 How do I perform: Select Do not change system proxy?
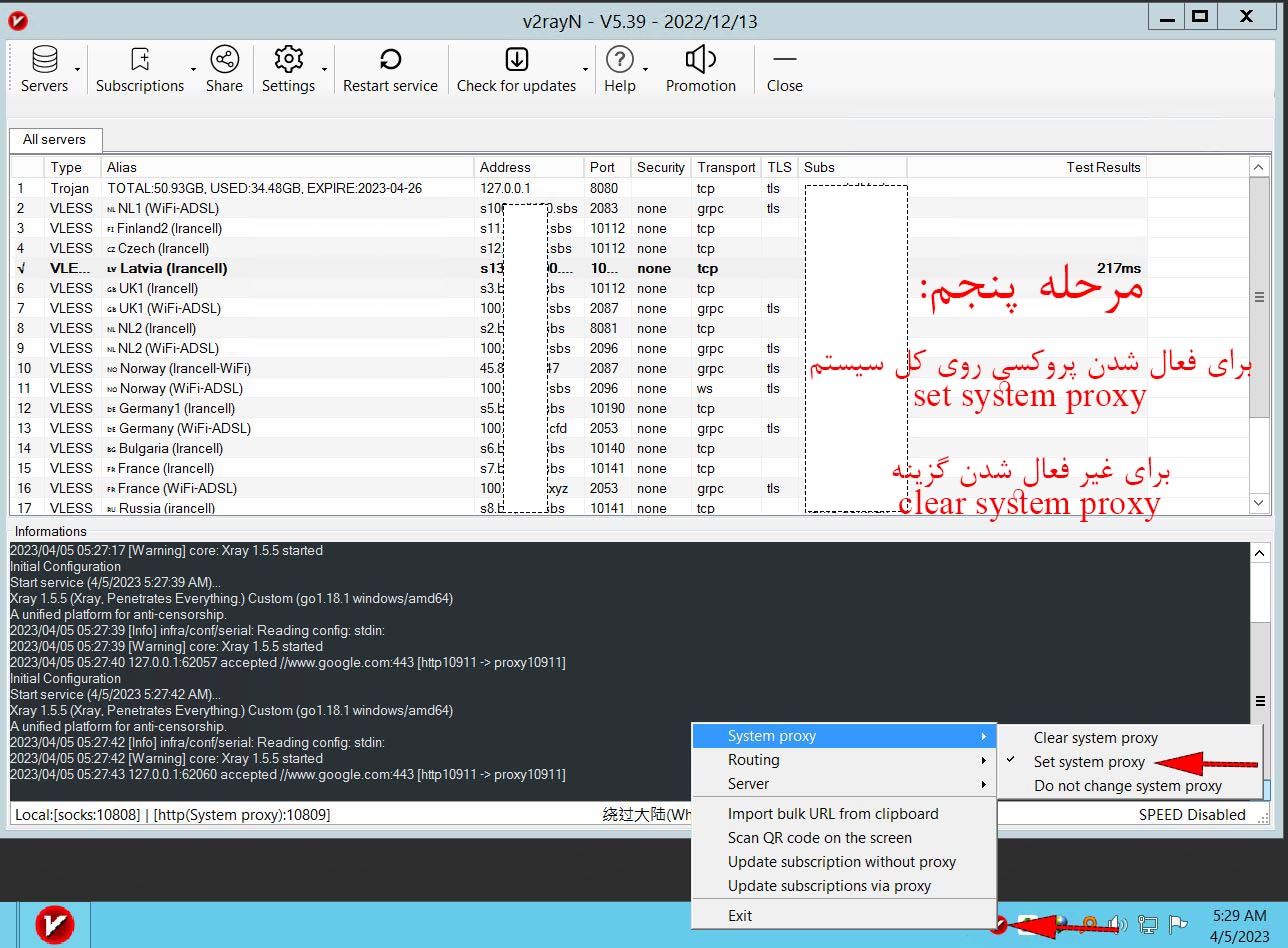[1130, 786]
